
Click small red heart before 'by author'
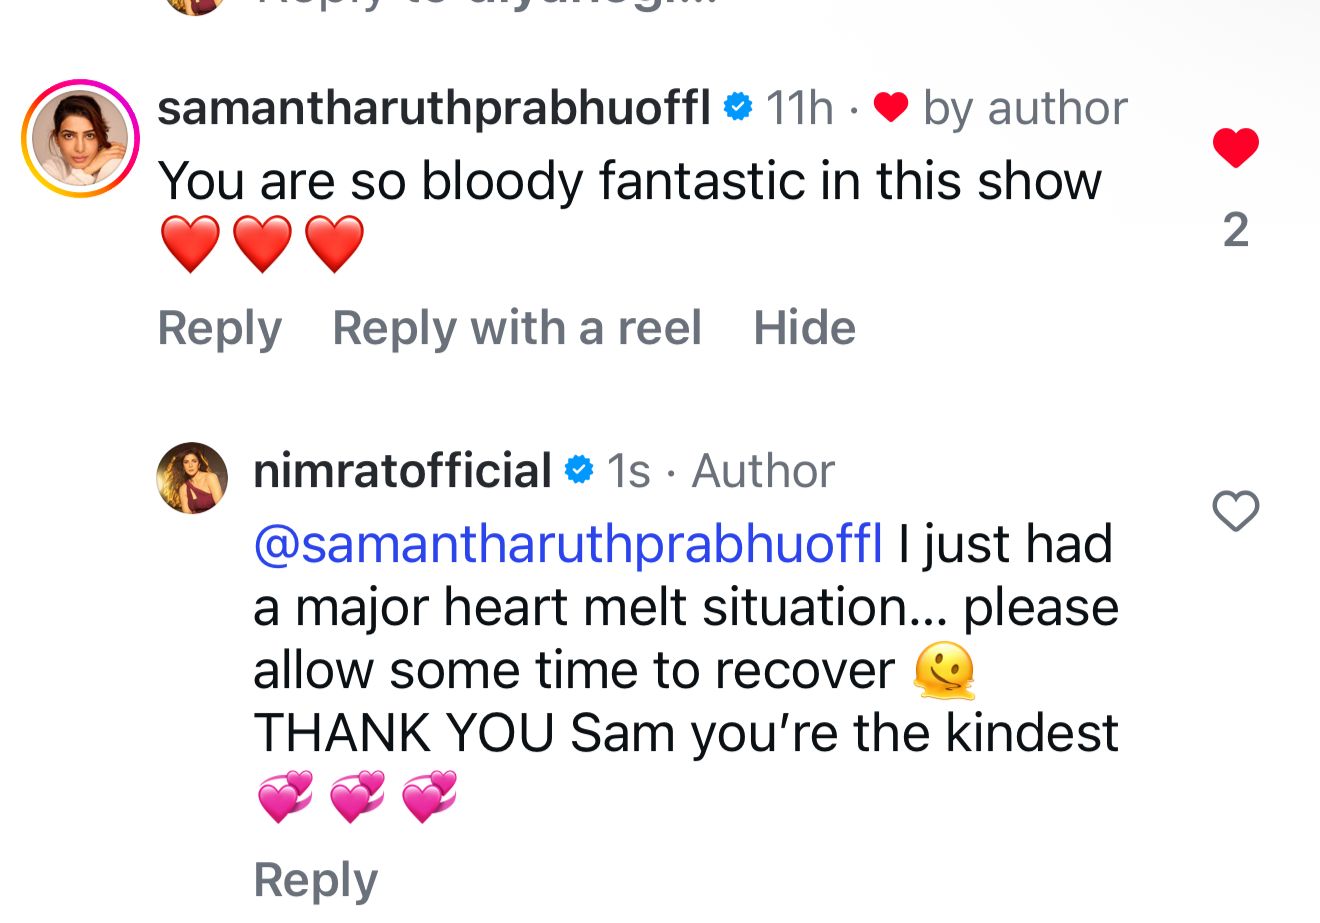coord(890,107)
